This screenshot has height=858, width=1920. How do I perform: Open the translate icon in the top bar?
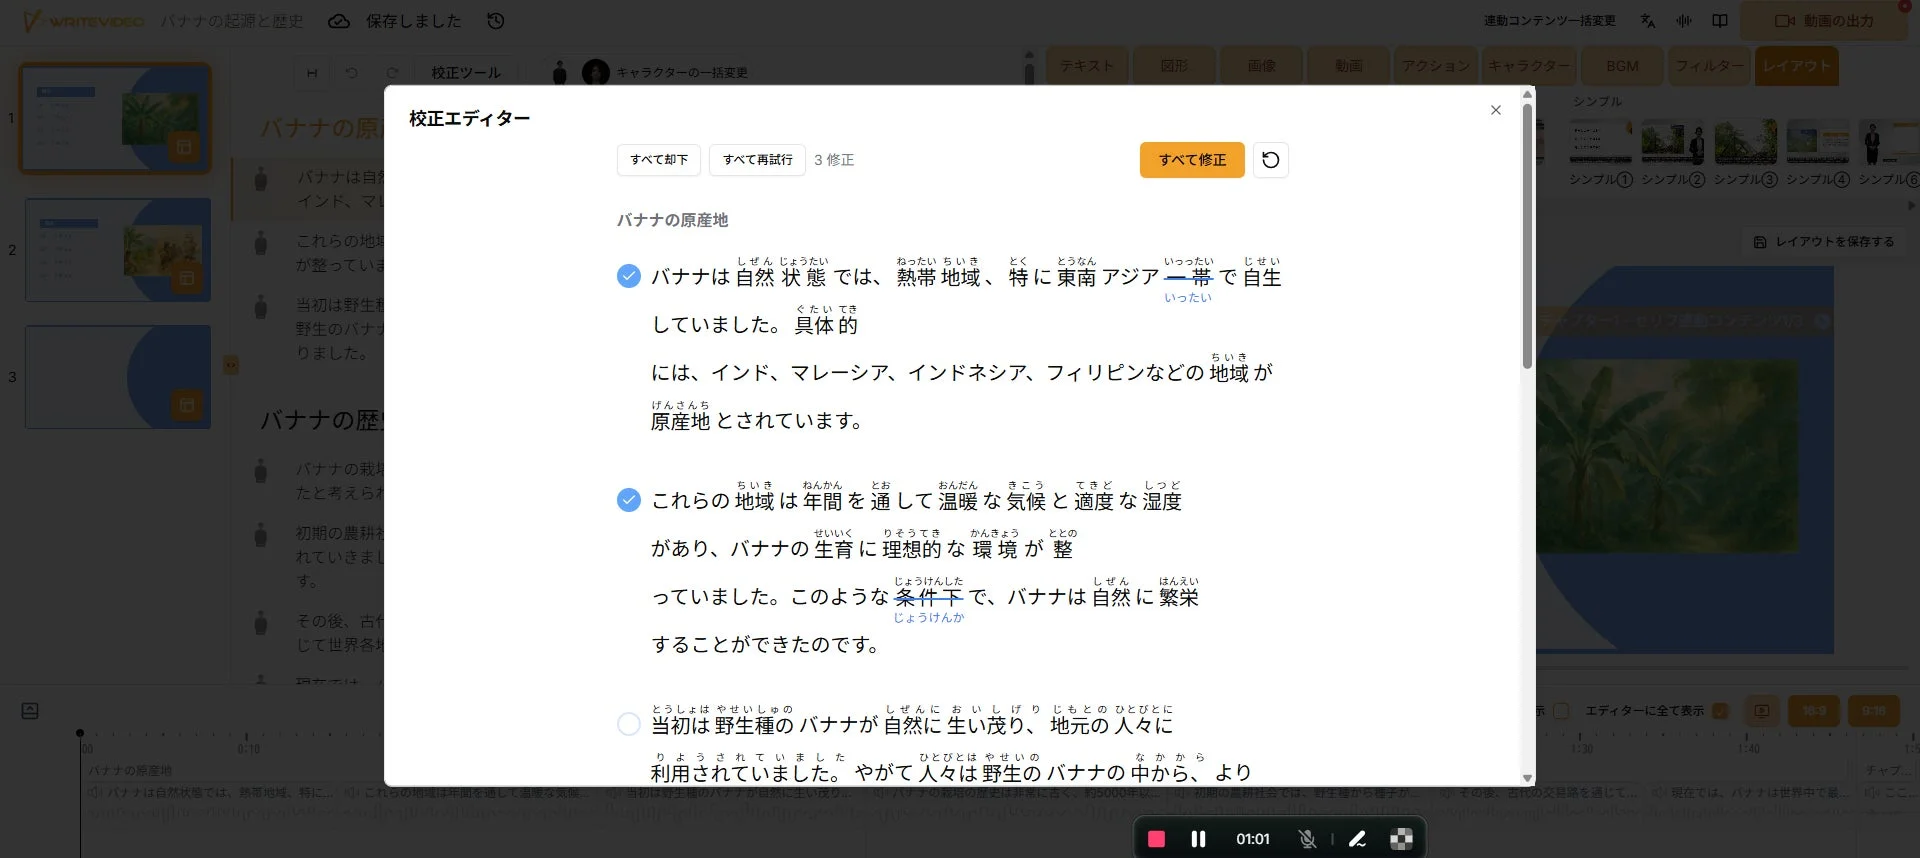1648,20
